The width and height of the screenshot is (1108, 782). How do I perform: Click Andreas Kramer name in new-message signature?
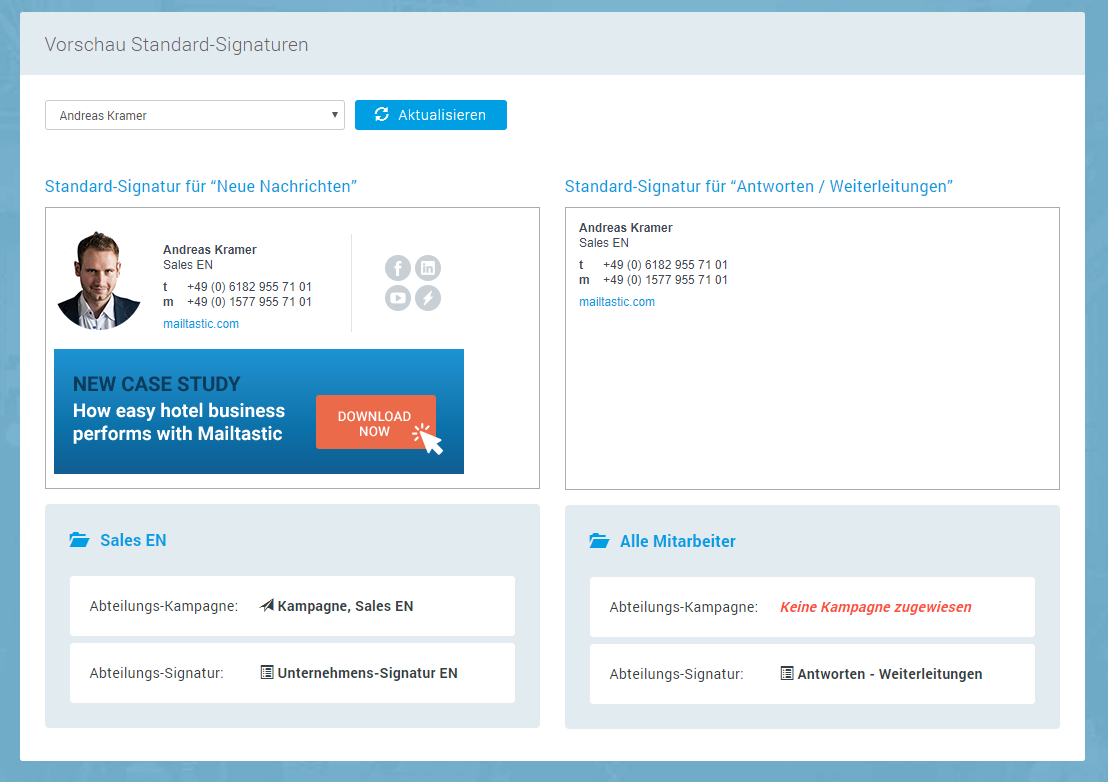pyautogui.click(x=209, y=249)
